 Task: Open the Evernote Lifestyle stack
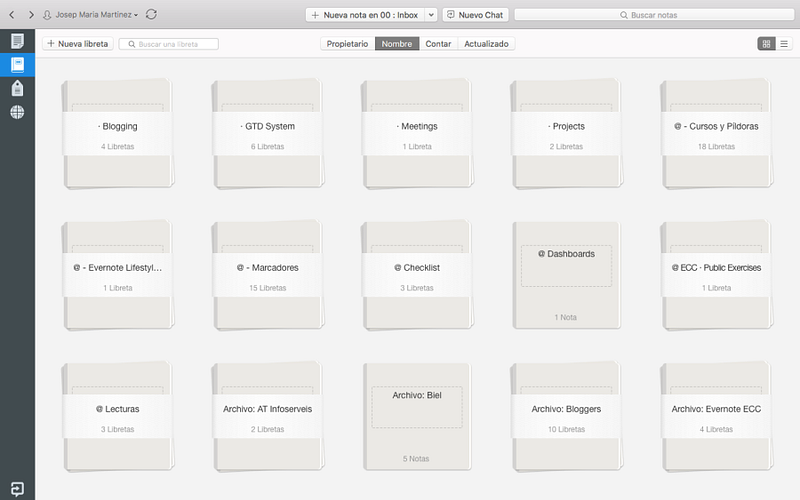118,275
